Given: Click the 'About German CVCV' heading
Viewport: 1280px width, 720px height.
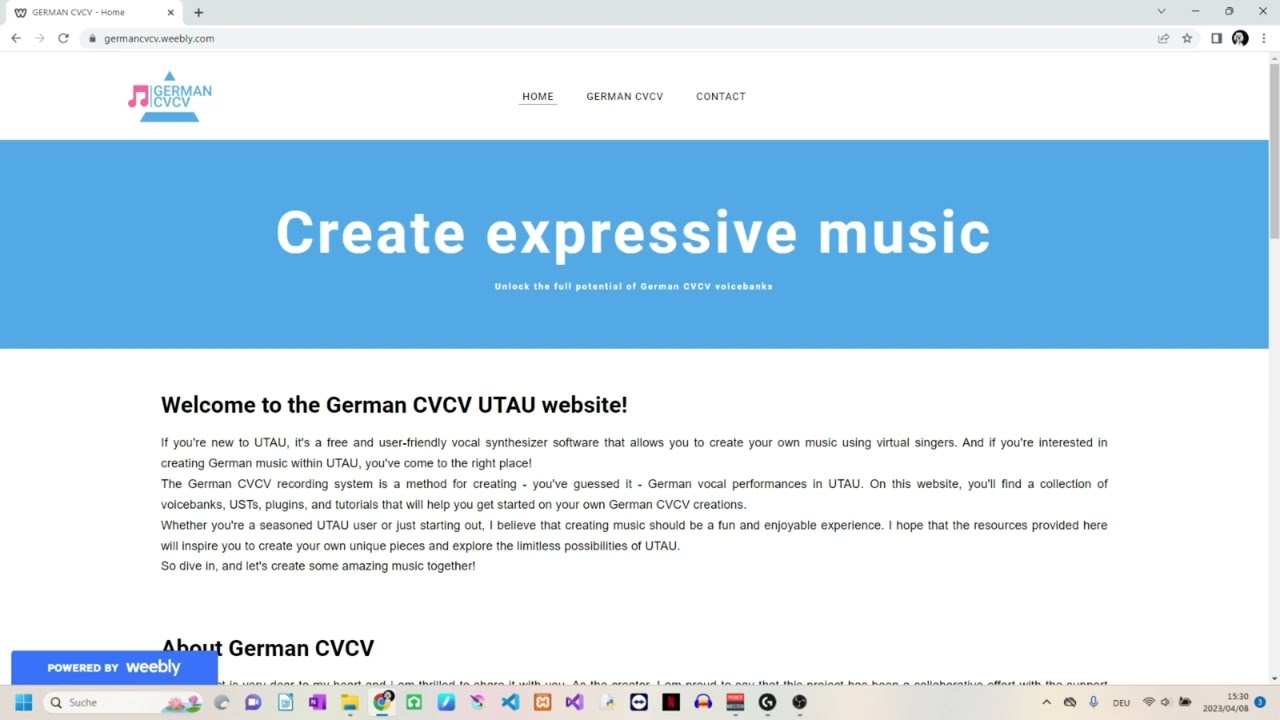Looking at the screenshot, I should click(267, 648).
